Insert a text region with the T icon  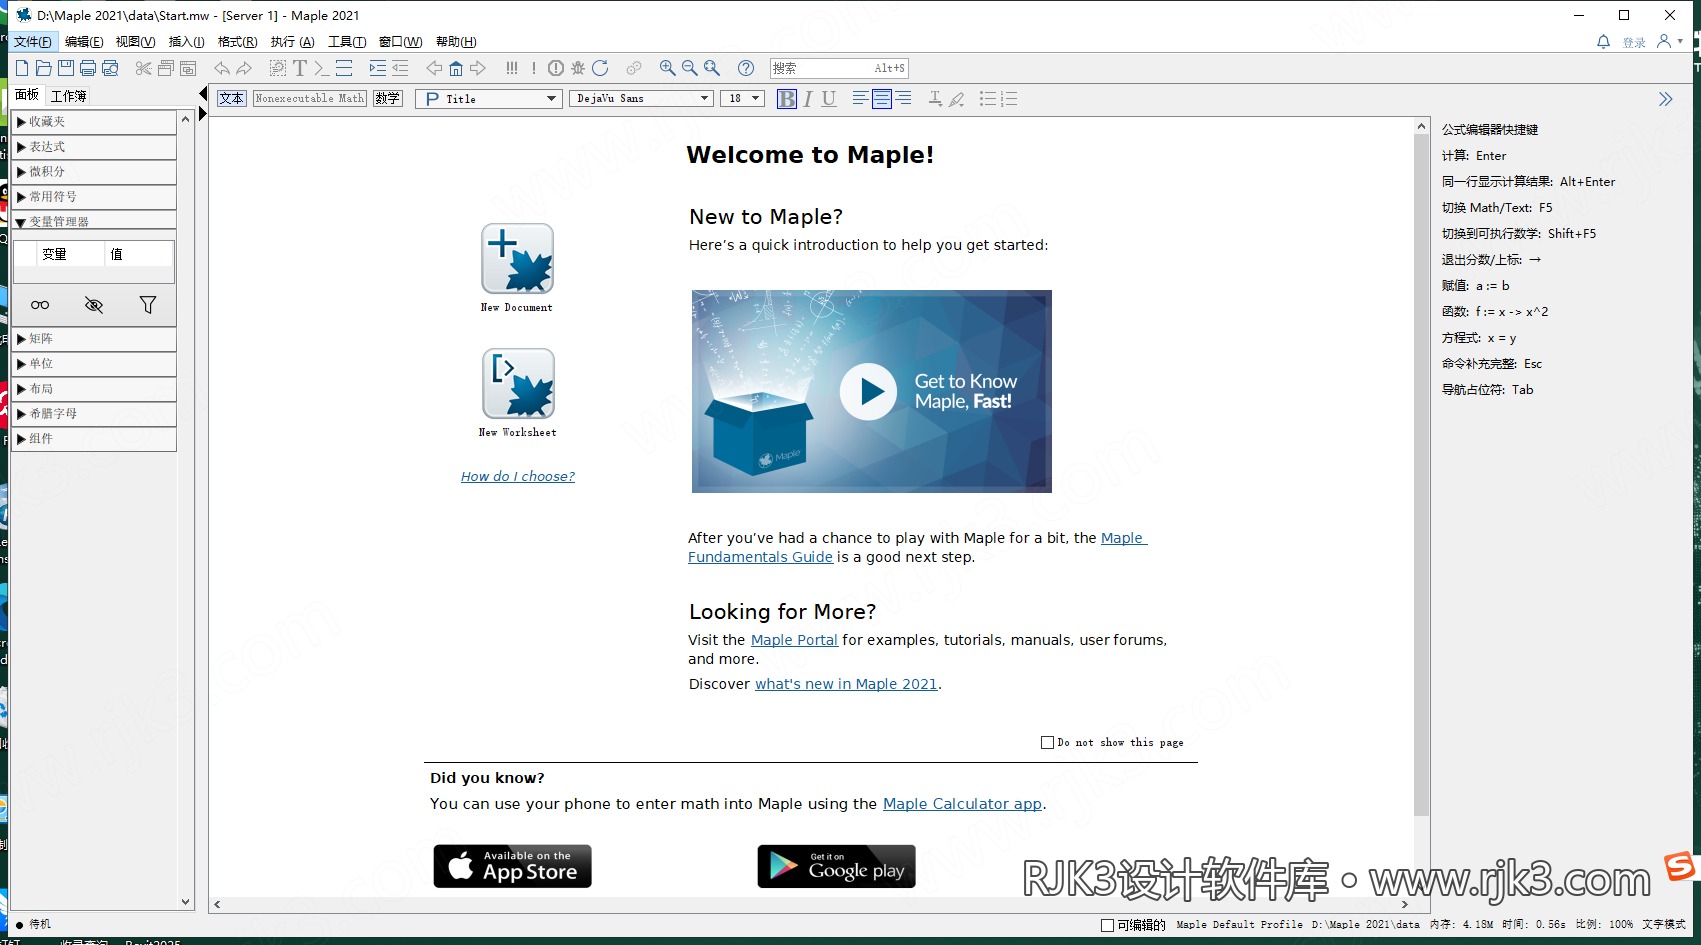click(x=300, y=68)
